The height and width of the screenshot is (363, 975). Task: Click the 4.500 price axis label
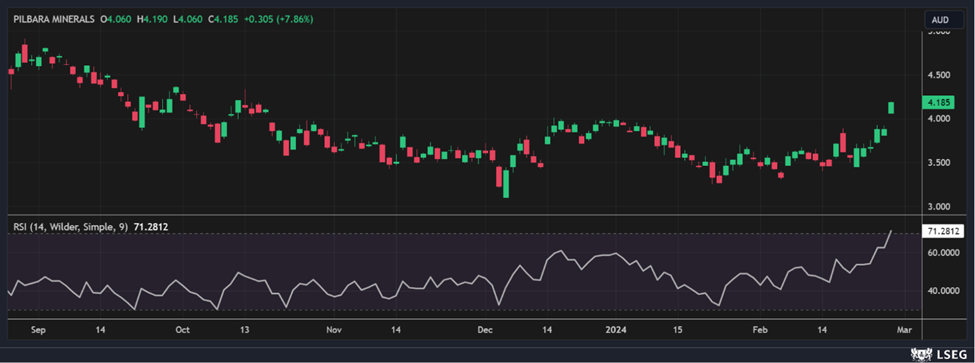pos(938,75)
